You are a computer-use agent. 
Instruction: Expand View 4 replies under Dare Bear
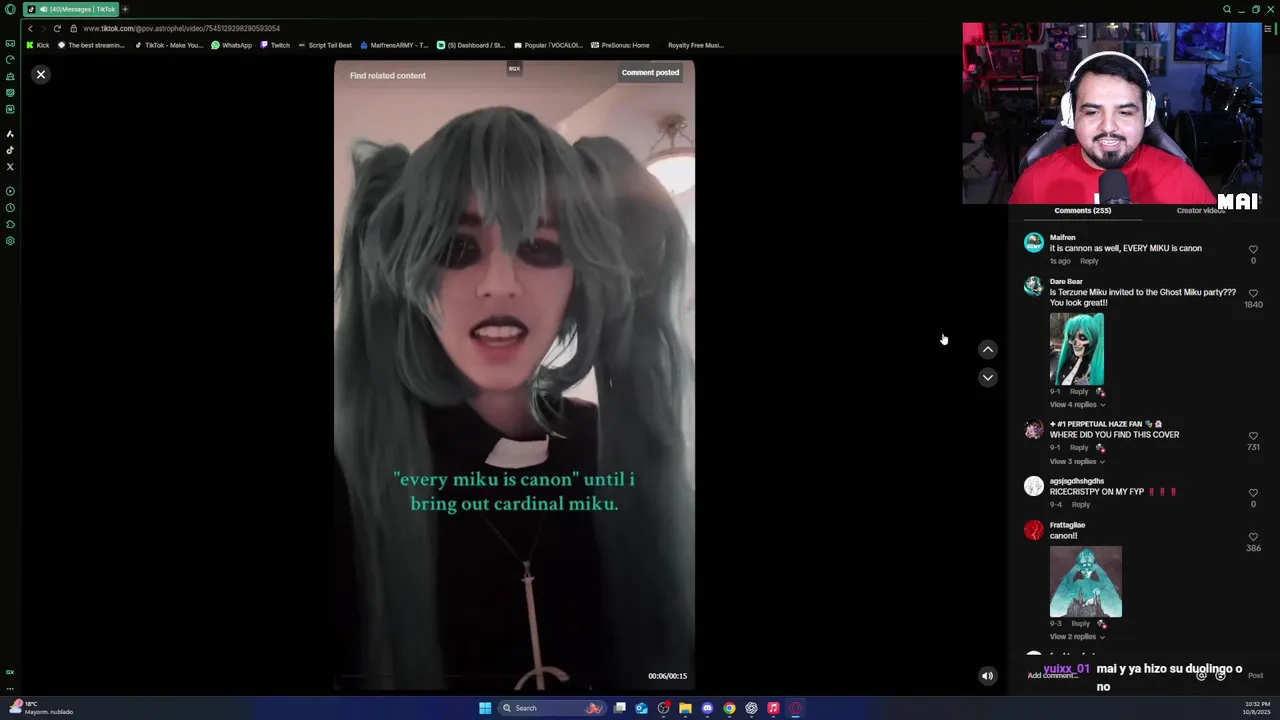(x=1077, y=404)
